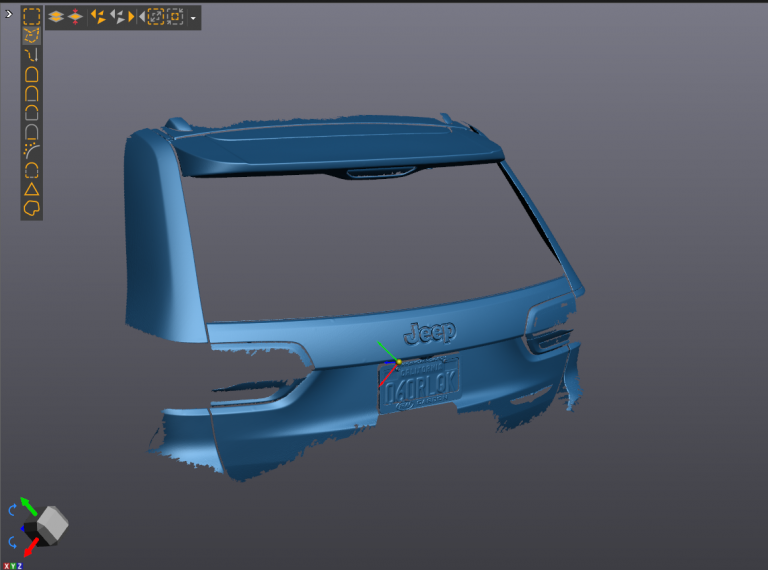Click the lower blue rotate arrow

pos(13,541)
